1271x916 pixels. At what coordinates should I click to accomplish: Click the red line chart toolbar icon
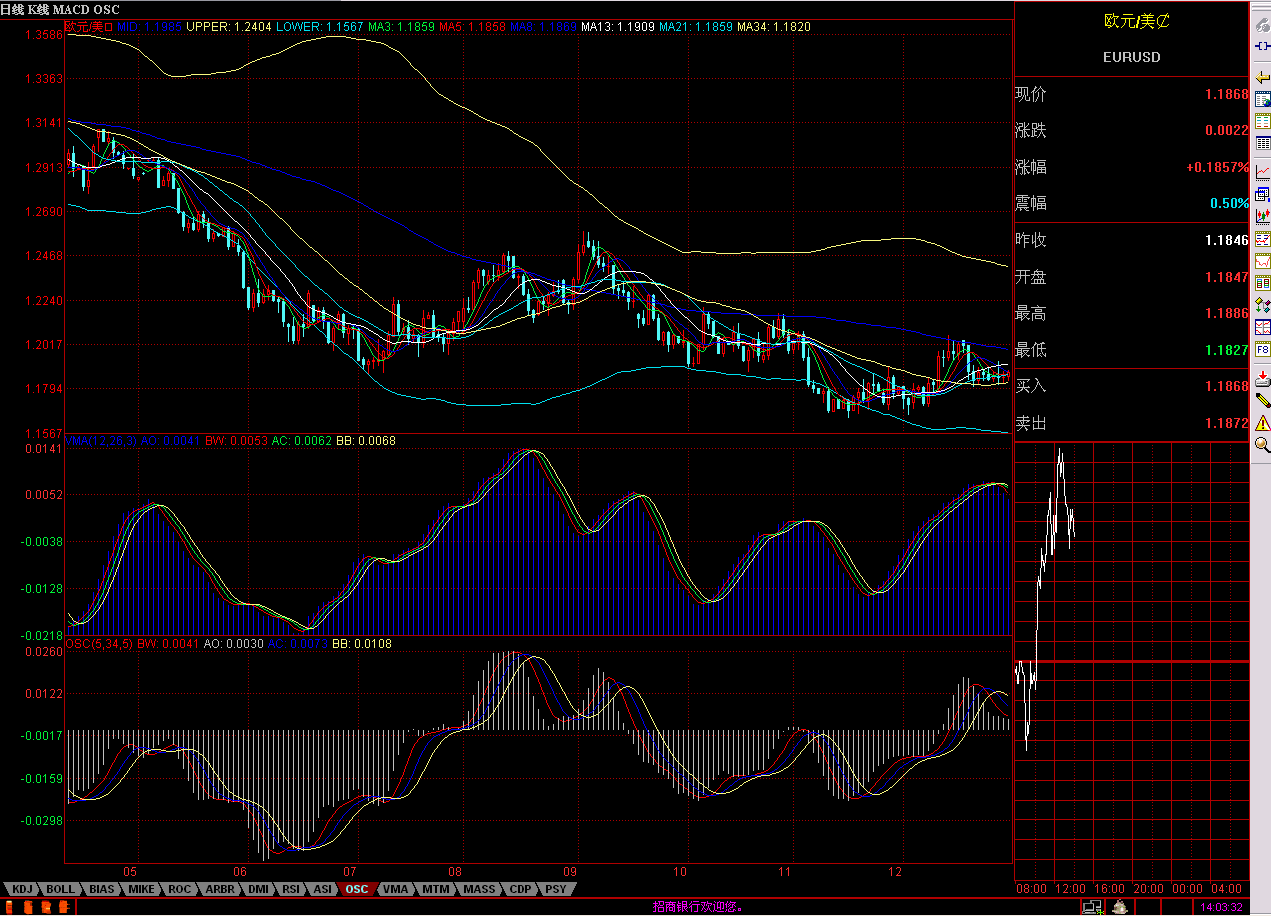click(1262, 260)
